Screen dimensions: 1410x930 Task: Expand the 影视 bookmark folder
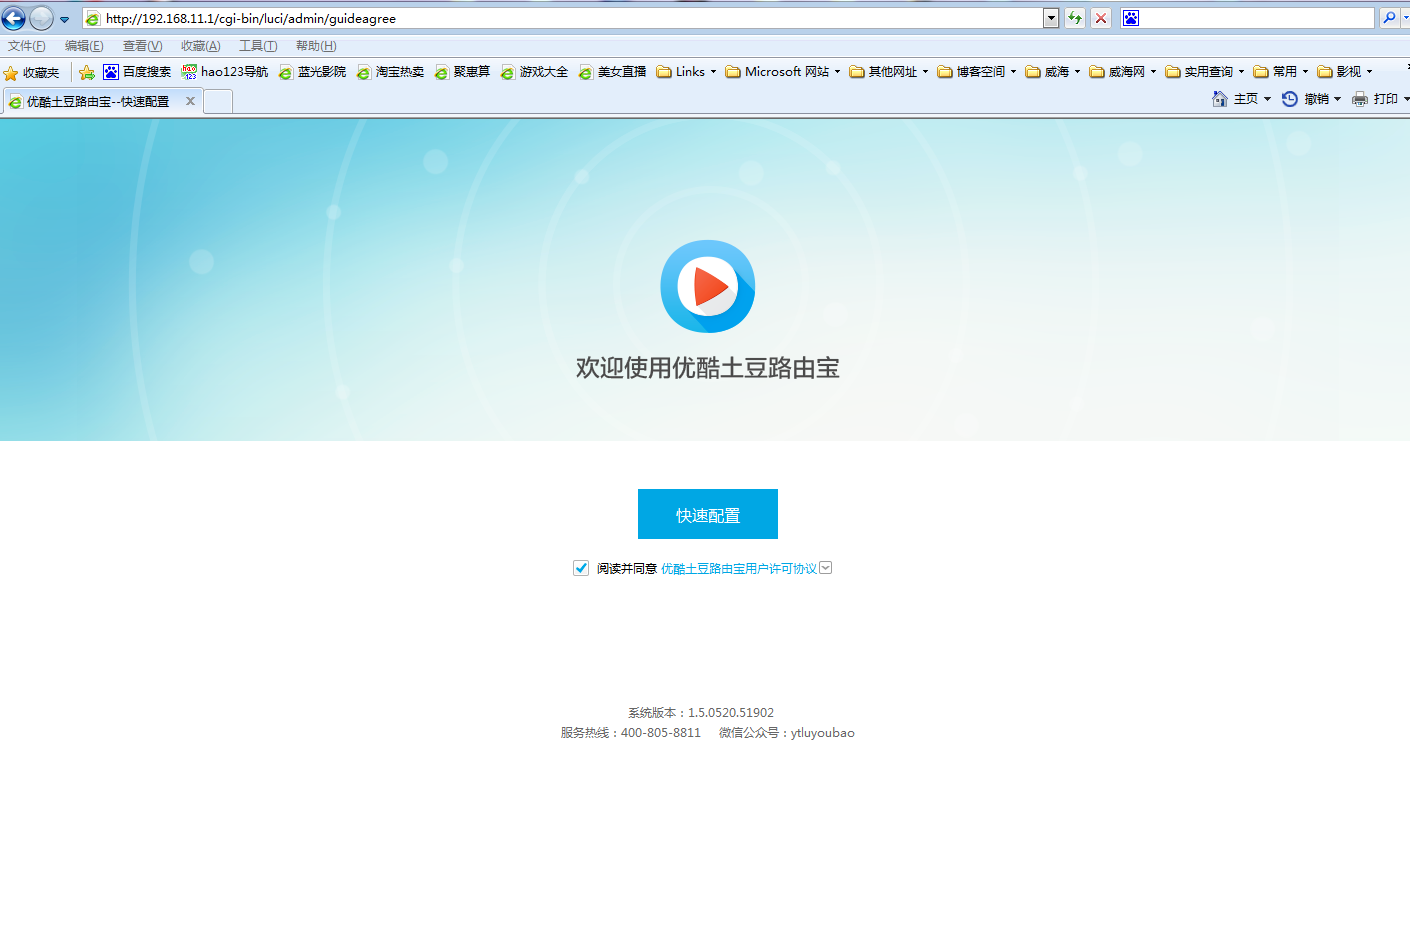point(1345,72)
